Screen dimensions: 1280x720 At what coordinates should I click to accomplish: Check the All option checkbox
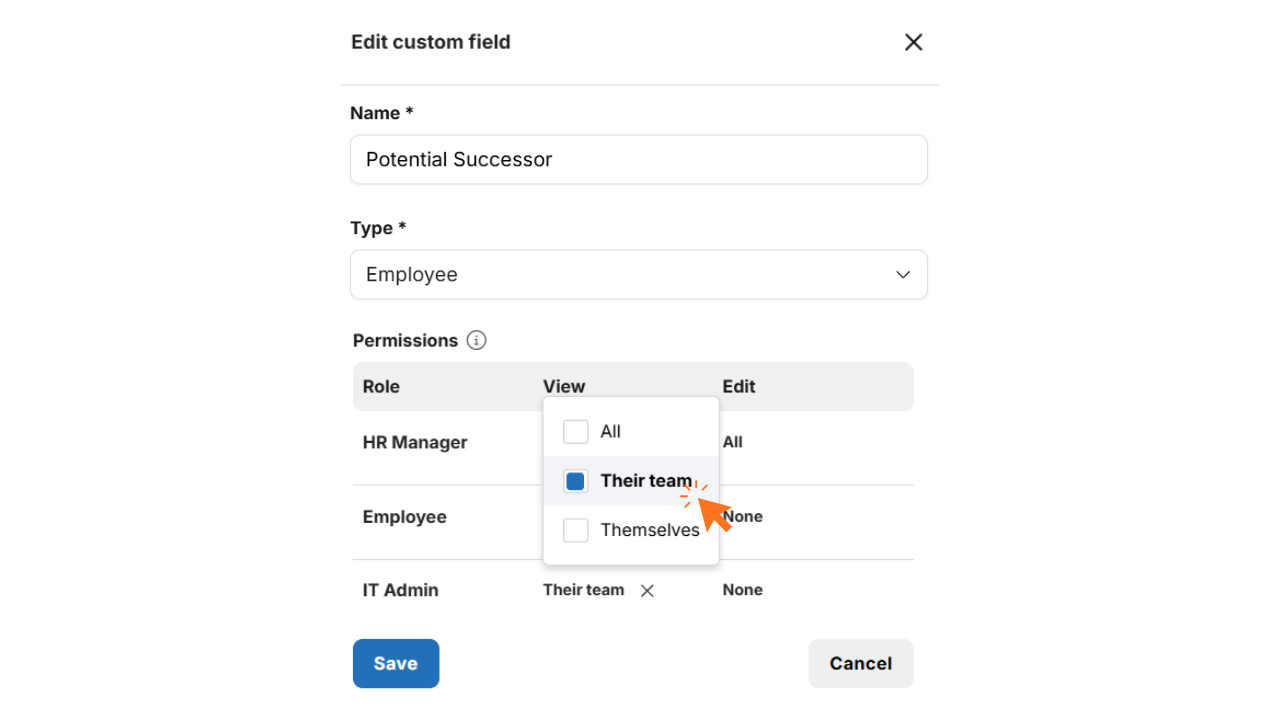tap(575, 432)
